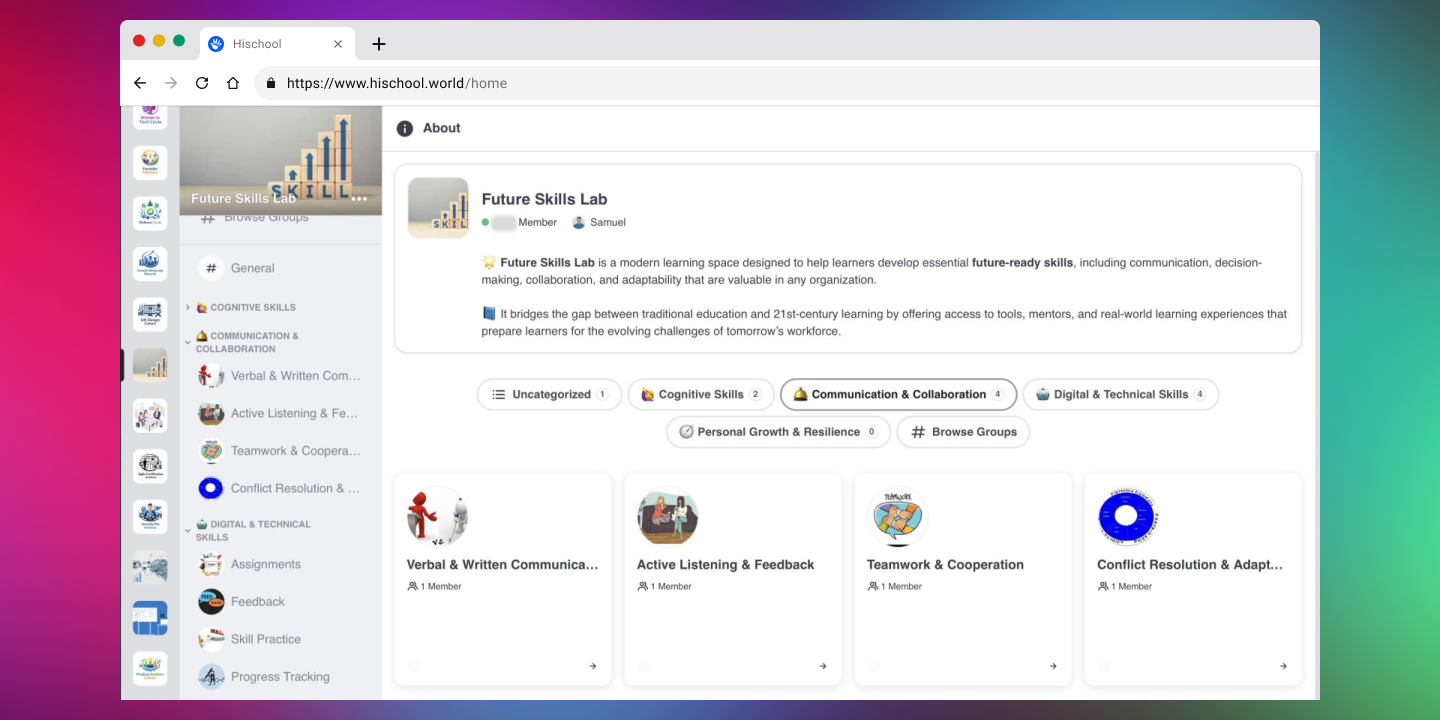The image size is (1440, 720).
Task: Click the Verbal & Written Communica… card title
Action: (x=503, y=565)
